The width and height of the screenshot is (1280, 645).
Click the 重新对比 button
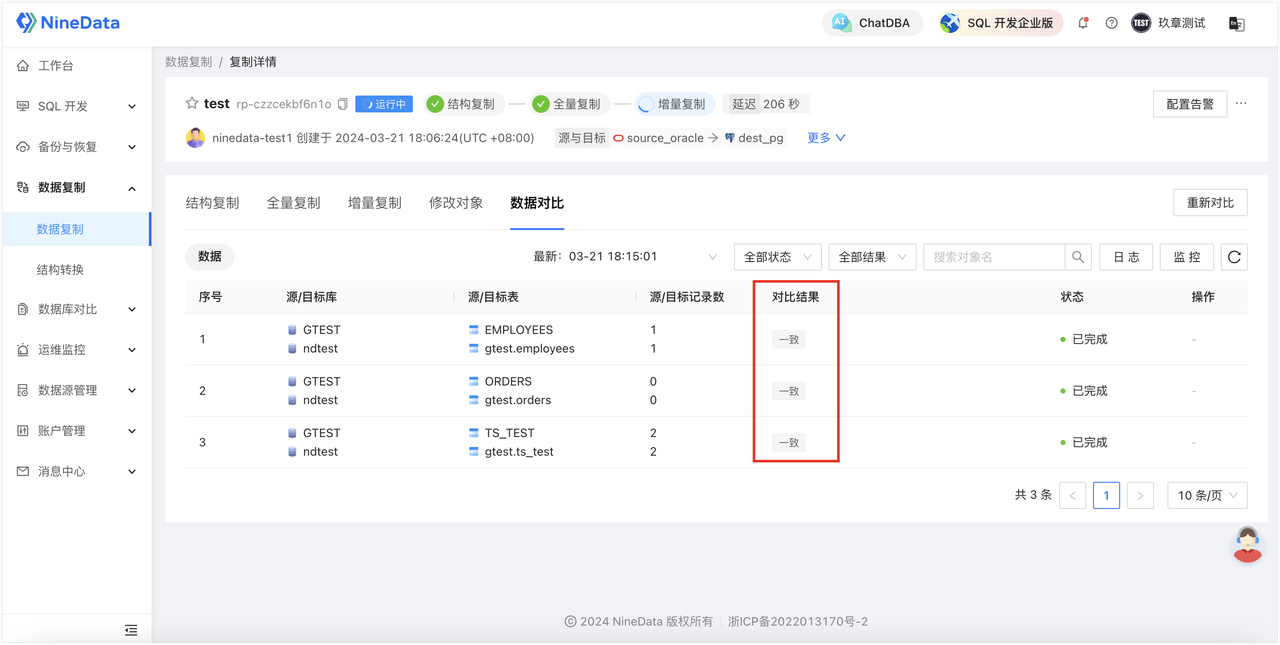(1210, 201)
